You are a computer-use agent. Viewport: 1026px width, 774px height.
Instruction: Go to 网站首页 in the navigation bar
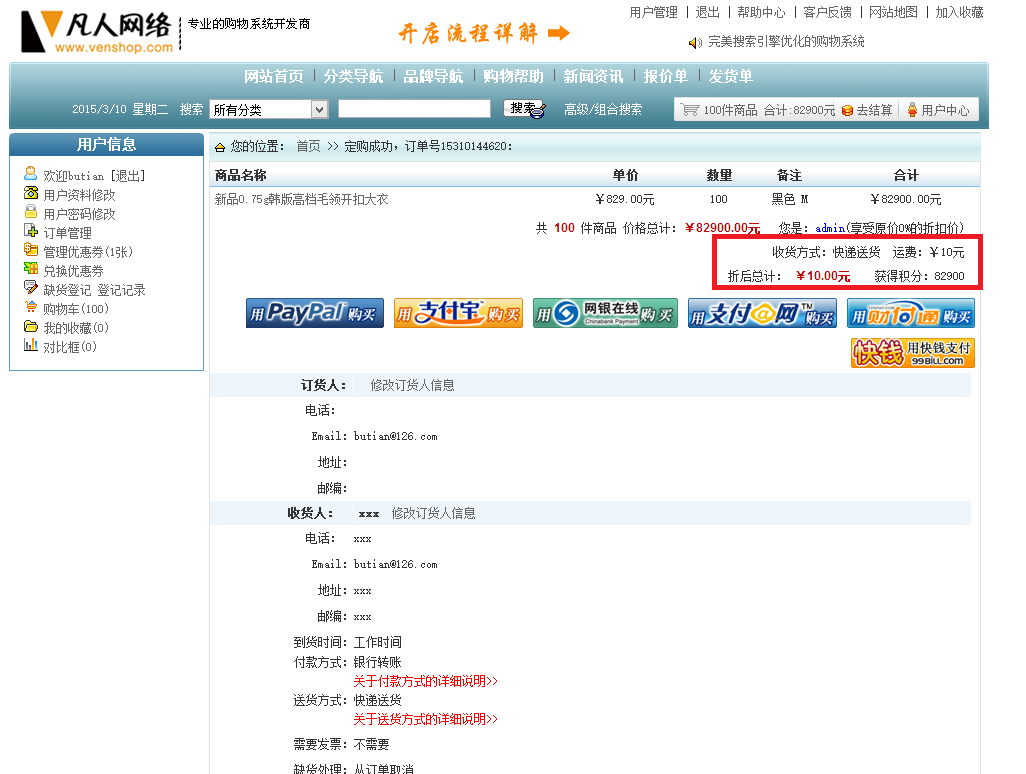point(274,77)
